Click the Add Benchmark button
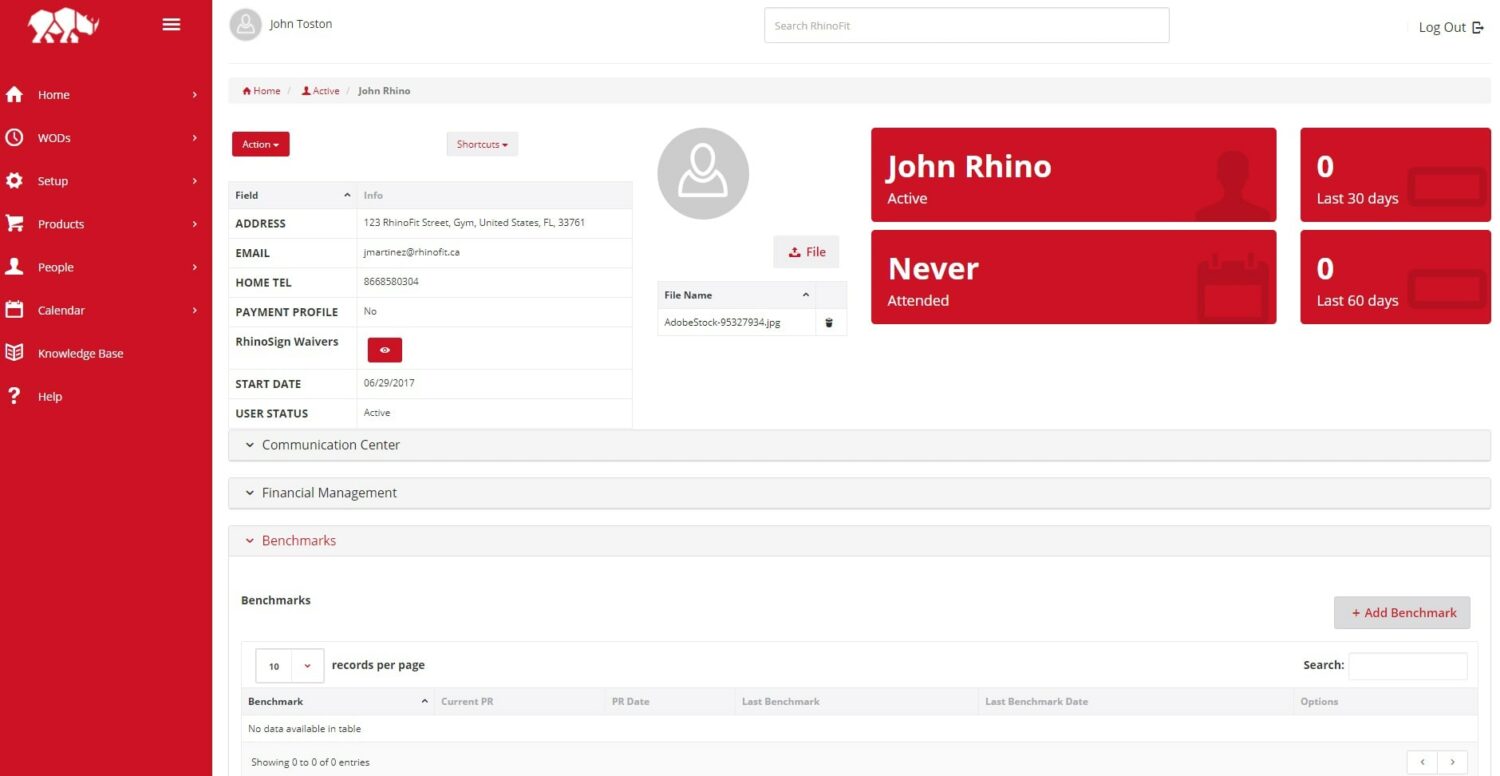 (1402, 612)
